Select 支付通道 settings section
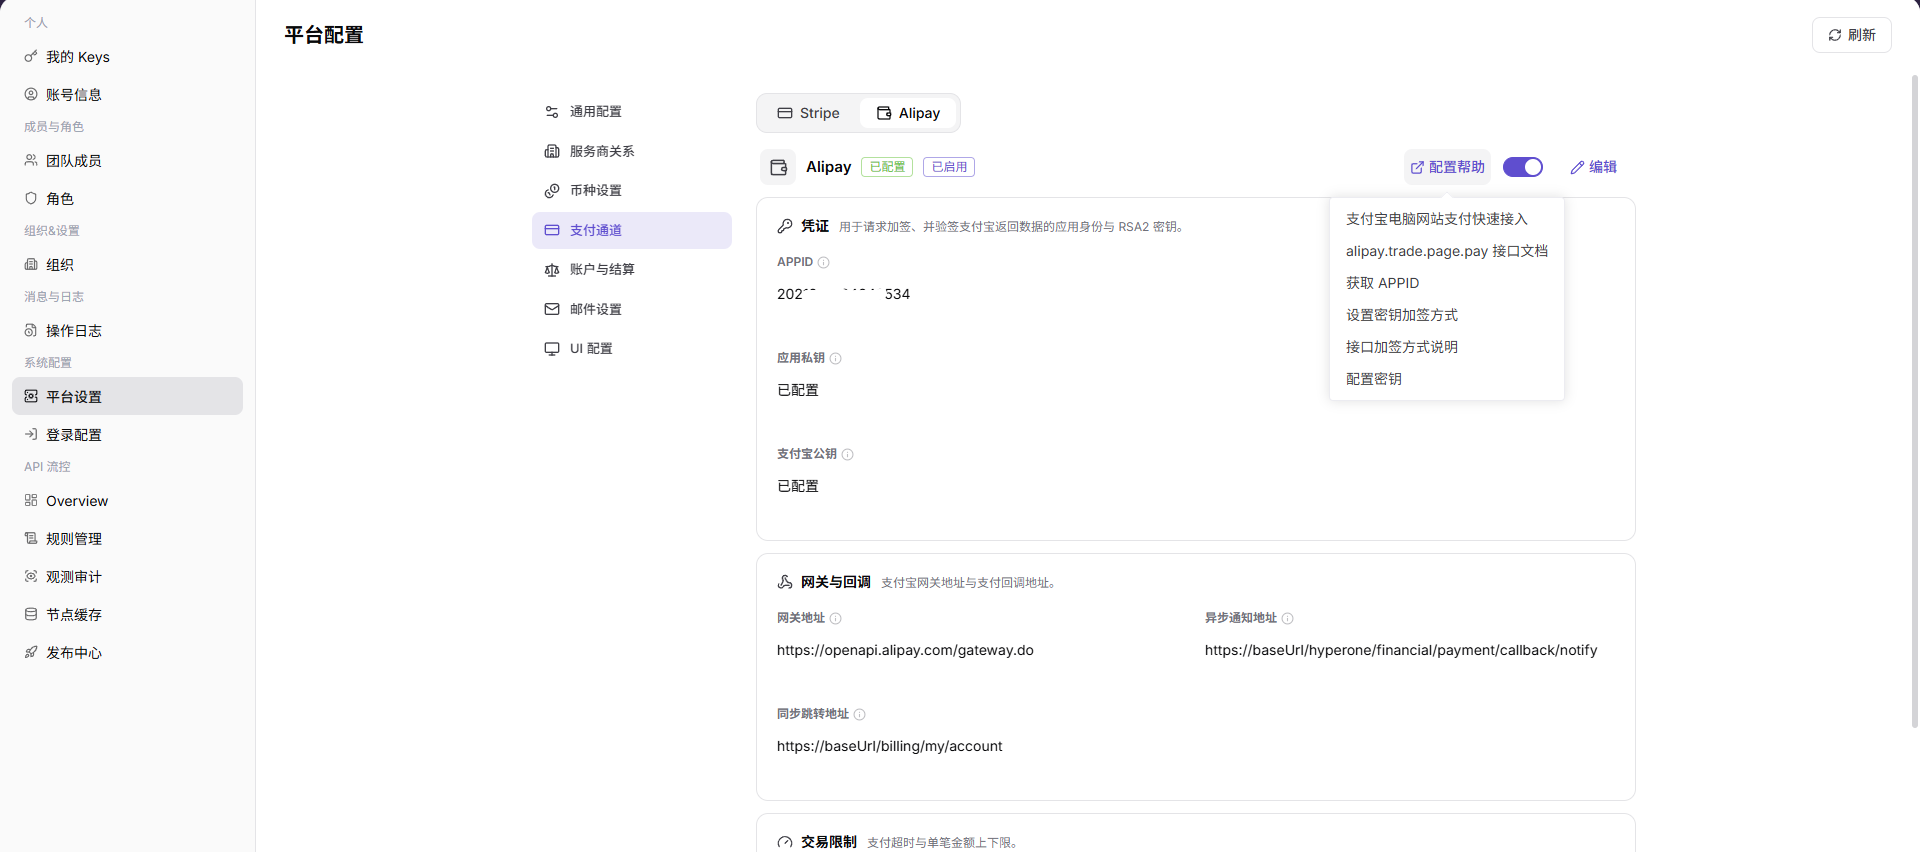The image size is (1920, 852). pyautogui.click(x=632, y=230)
